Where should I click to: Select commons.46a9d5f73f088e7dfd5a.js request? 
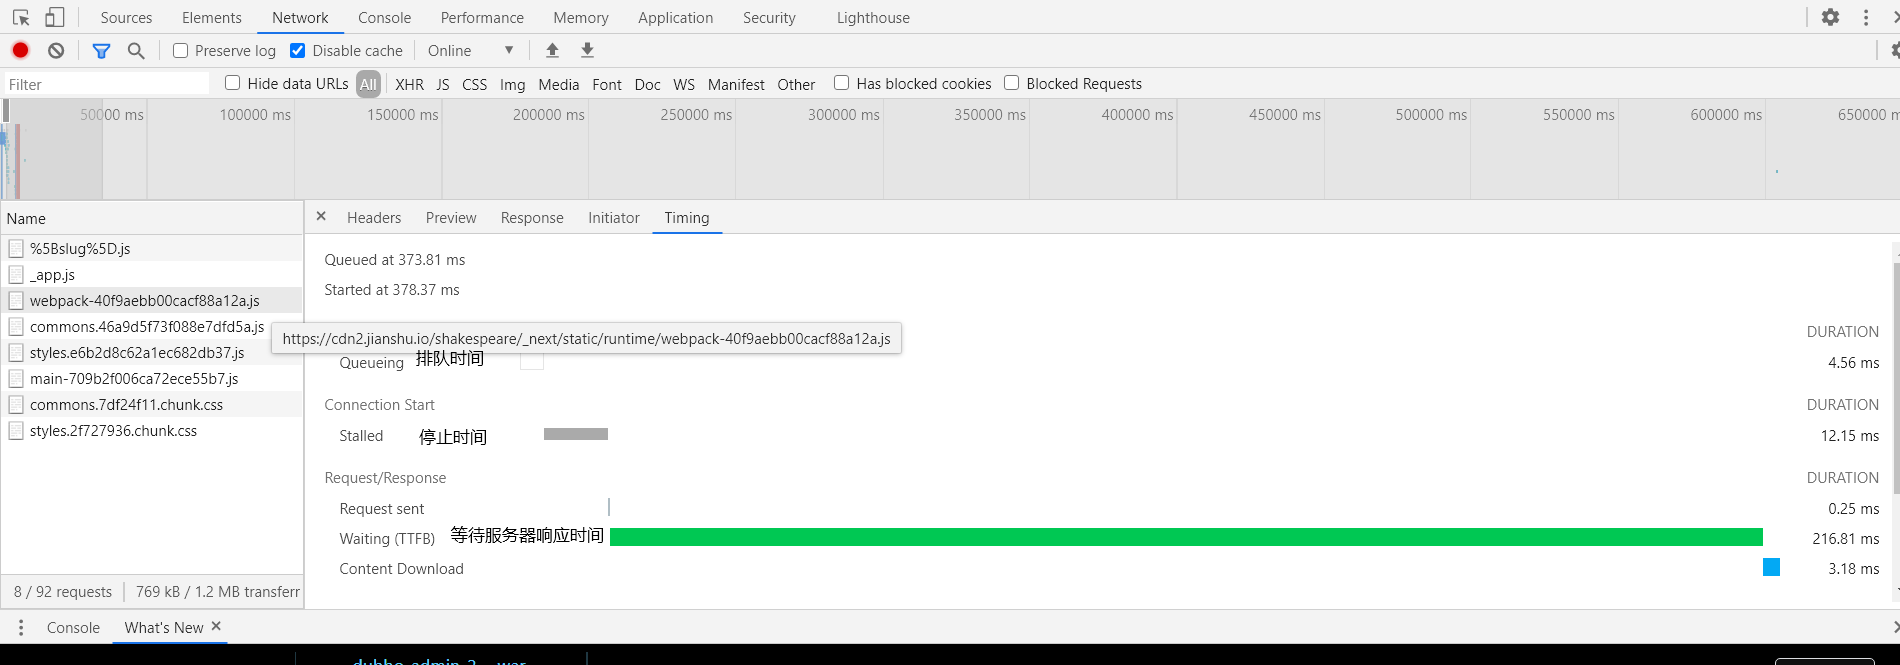click(152, 326)
